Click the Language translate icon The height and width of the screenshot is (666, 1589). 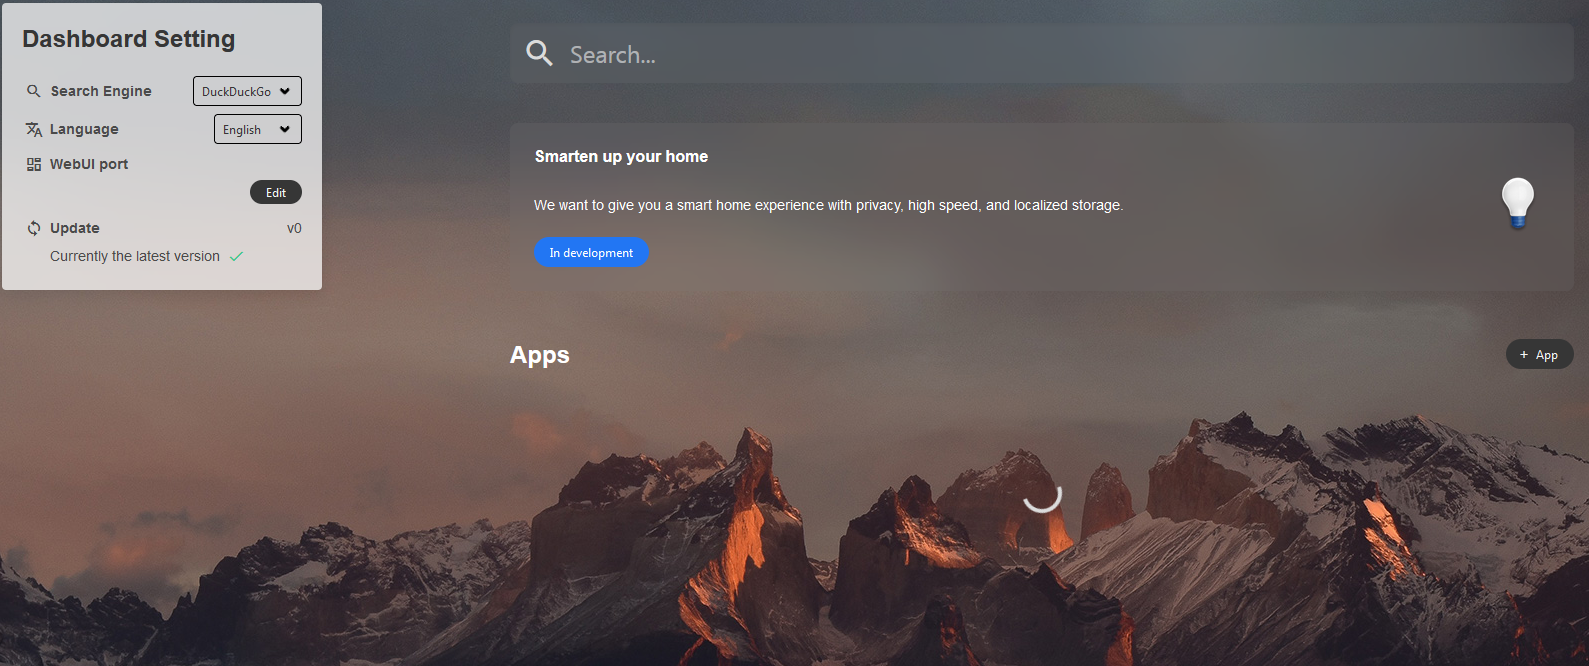coord(34,129)
